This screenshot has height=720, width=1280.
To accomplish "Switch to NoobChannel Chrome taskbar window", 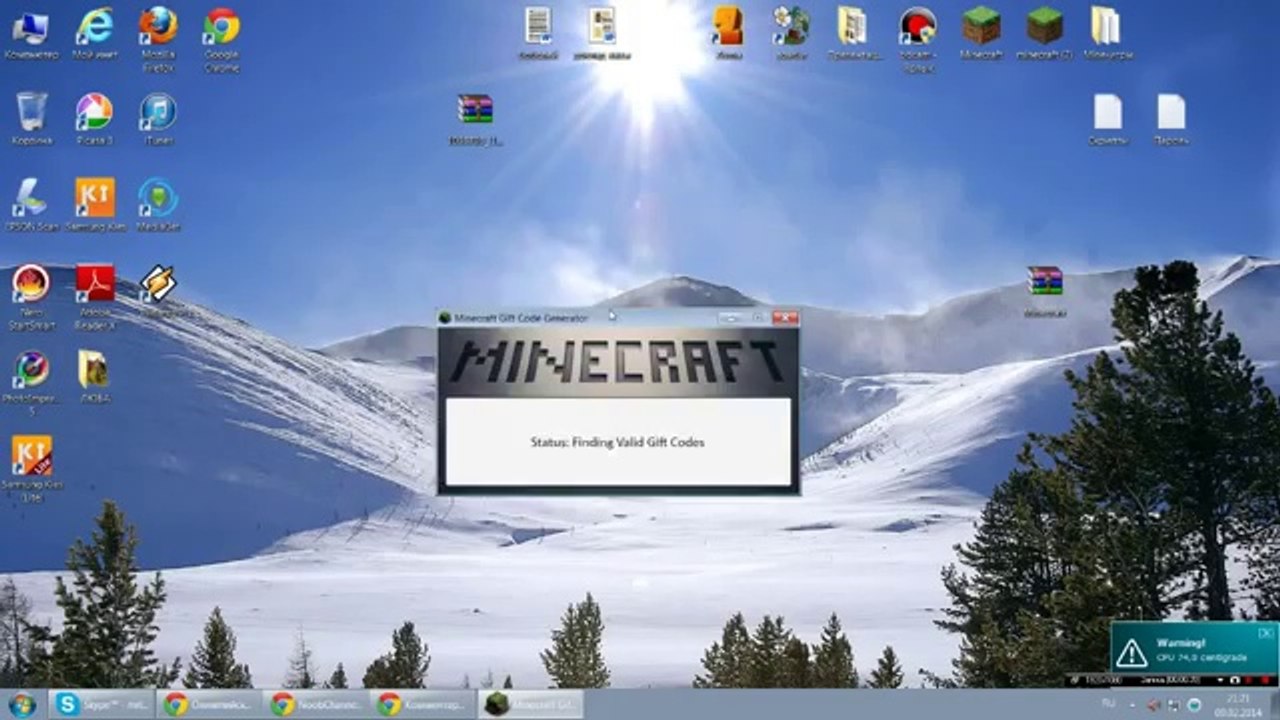I will [316, 704].
